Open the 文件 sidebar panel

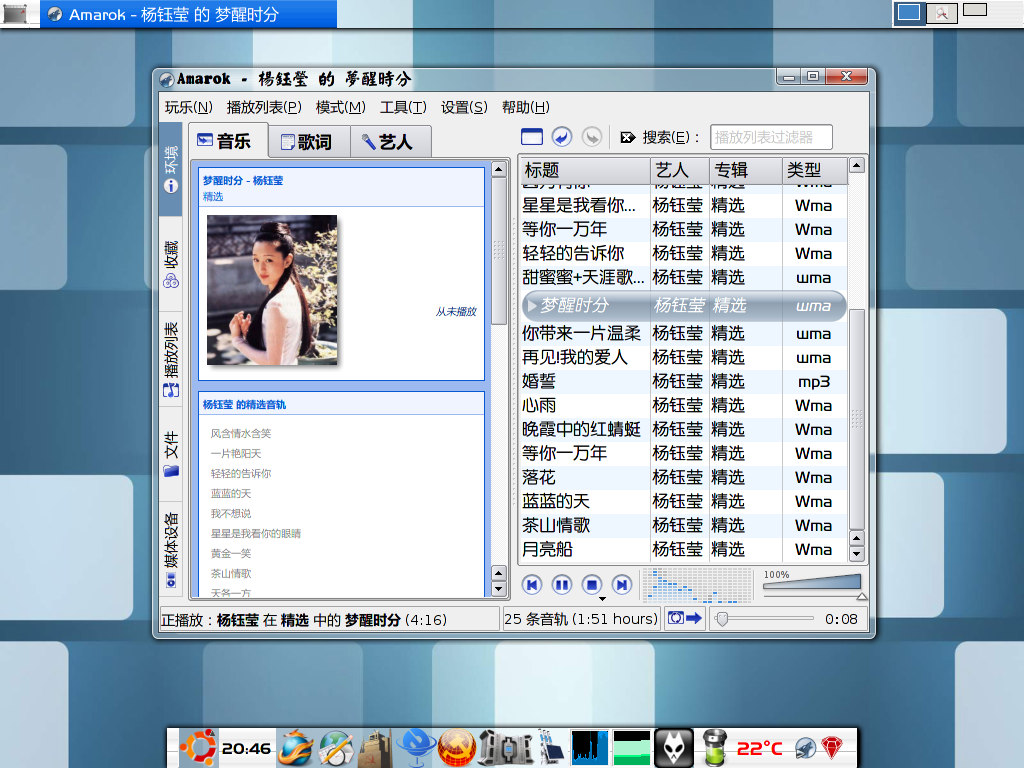pyautogui.click(x=170, y=453)
